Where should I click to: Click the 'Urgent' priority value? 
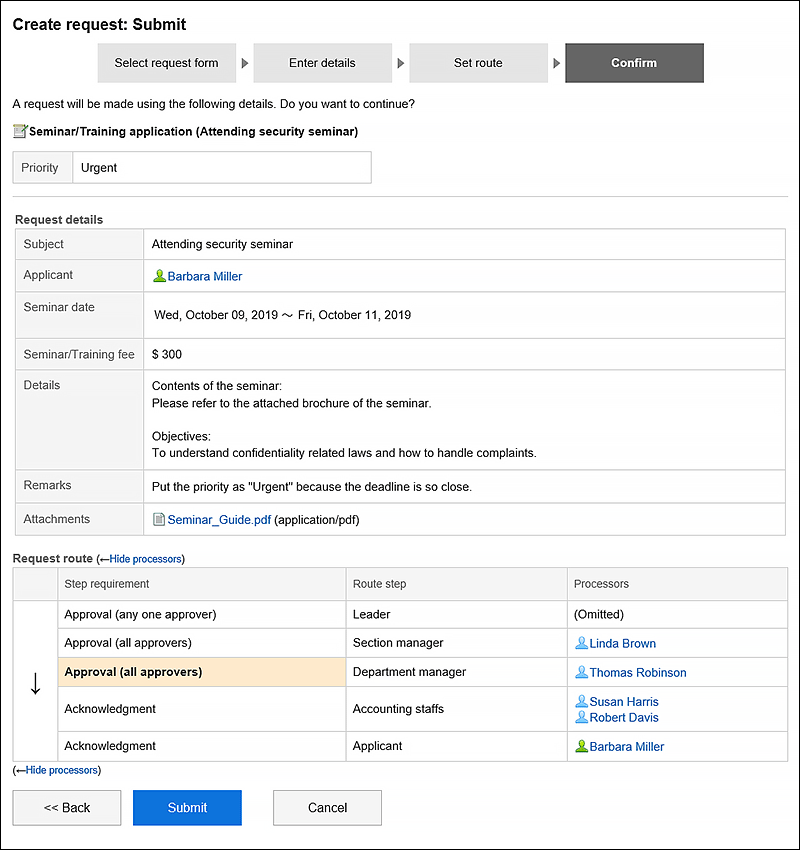click(x=99, y=168)
